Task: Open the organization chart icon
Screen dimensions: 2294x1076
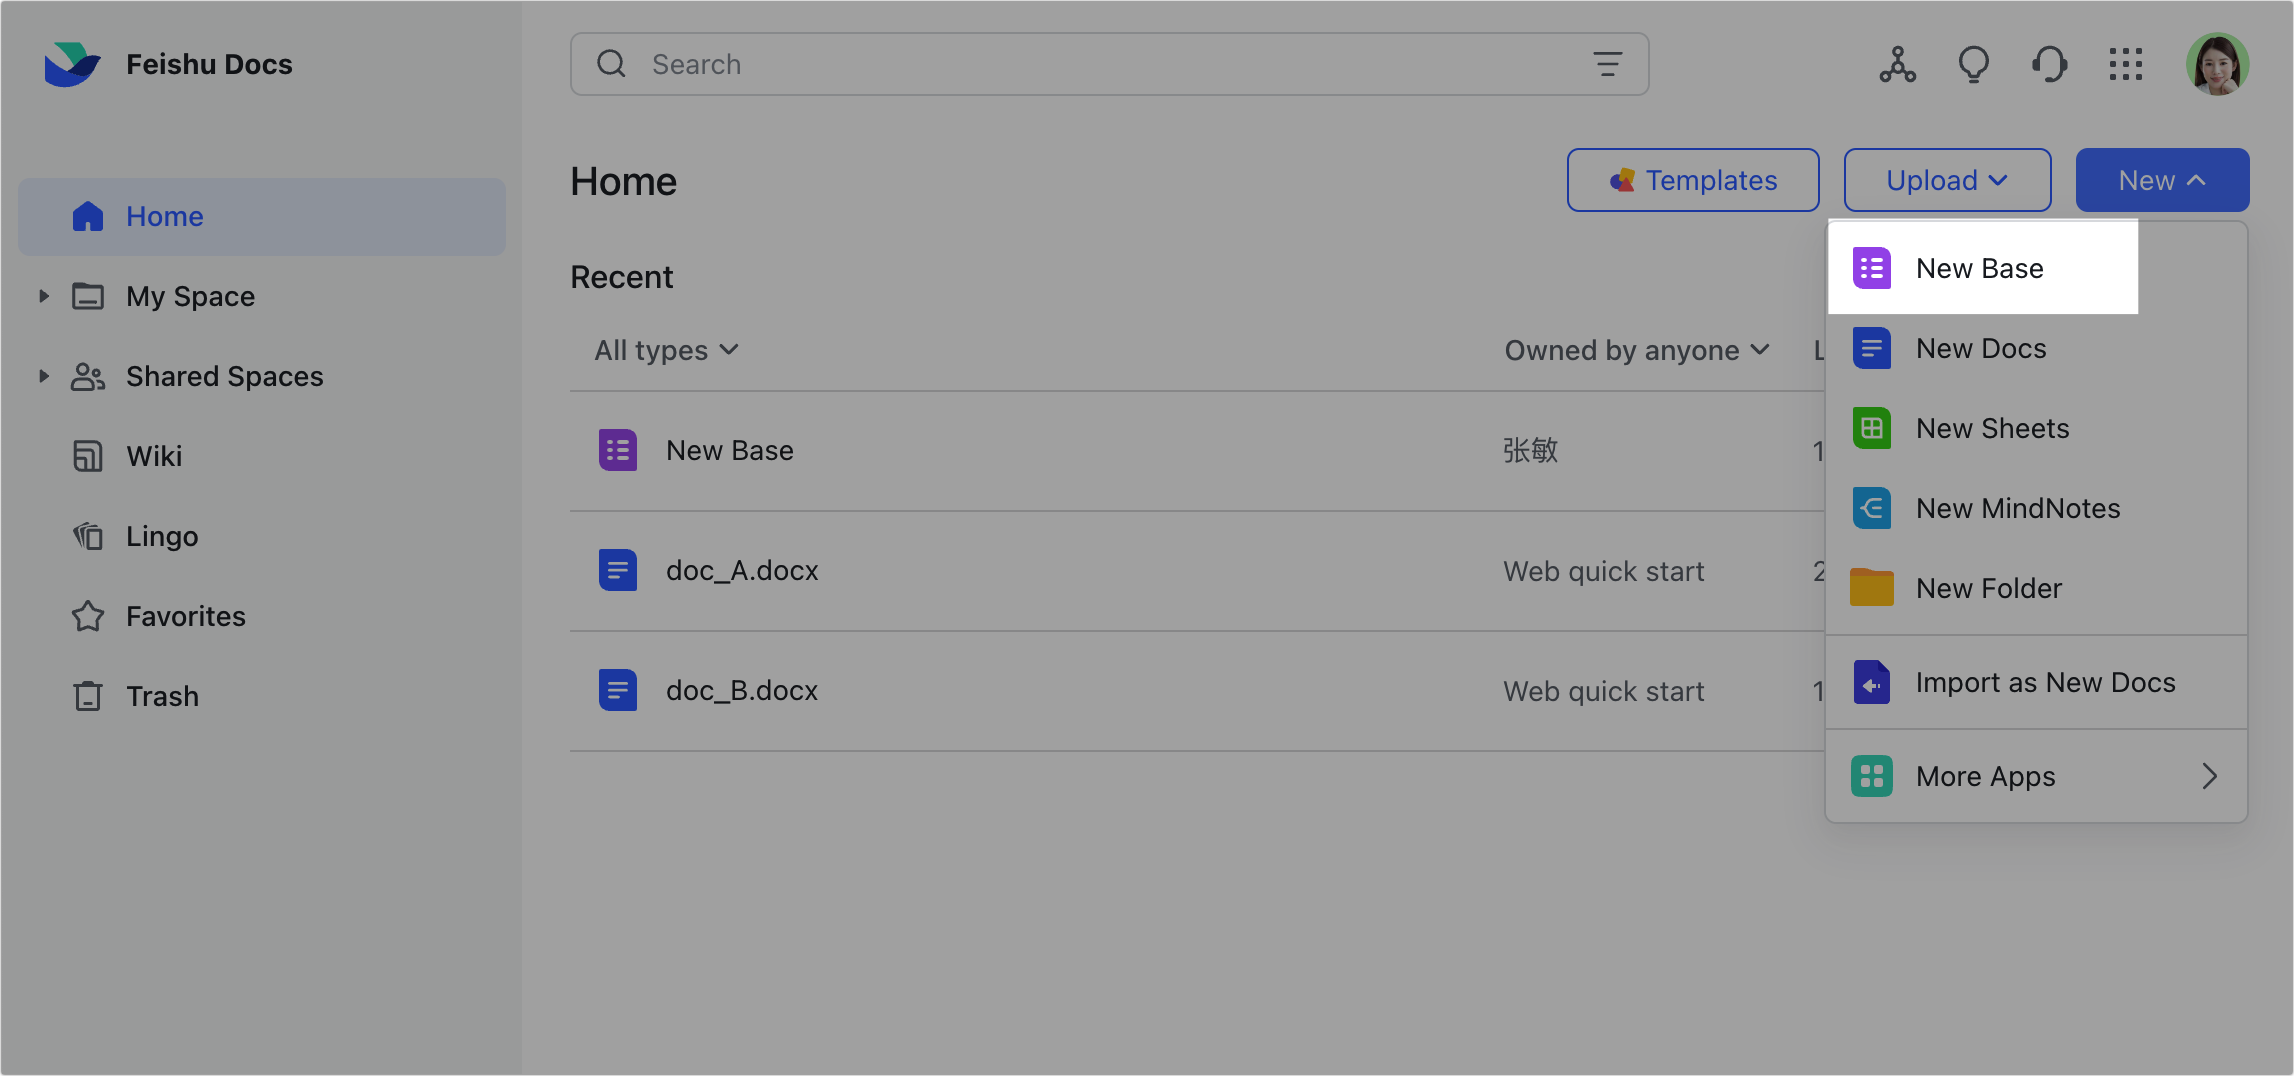Action: click(x=1897, y=65)
